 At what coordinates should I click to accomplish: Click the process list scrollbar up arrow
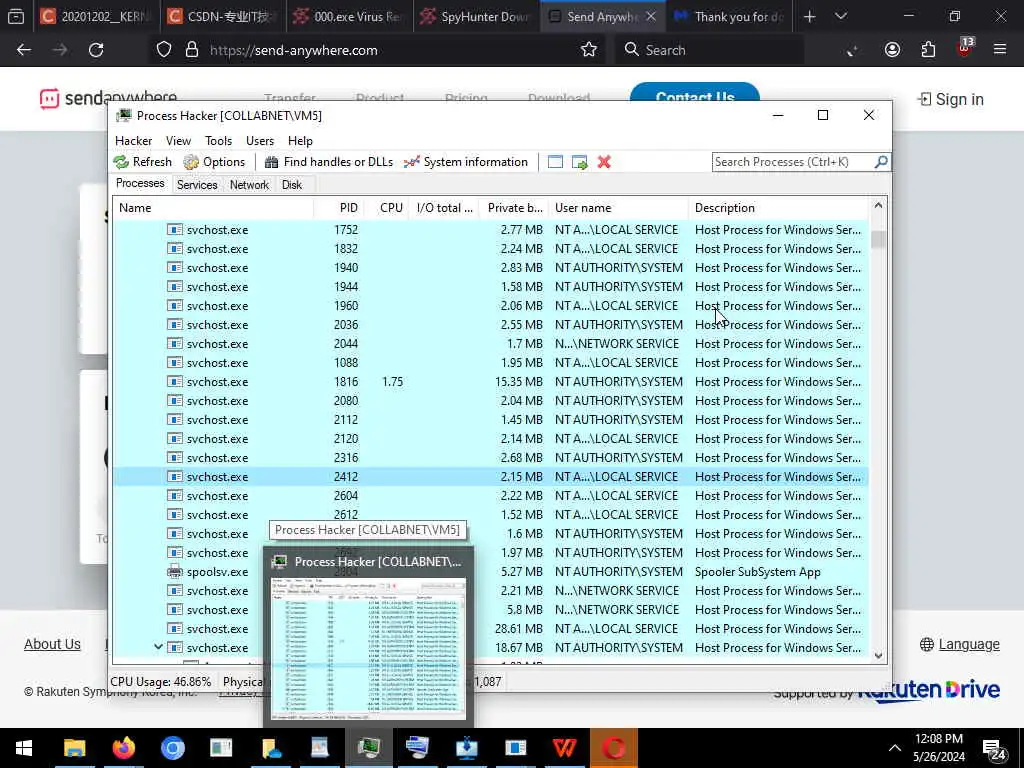point(878,206)
